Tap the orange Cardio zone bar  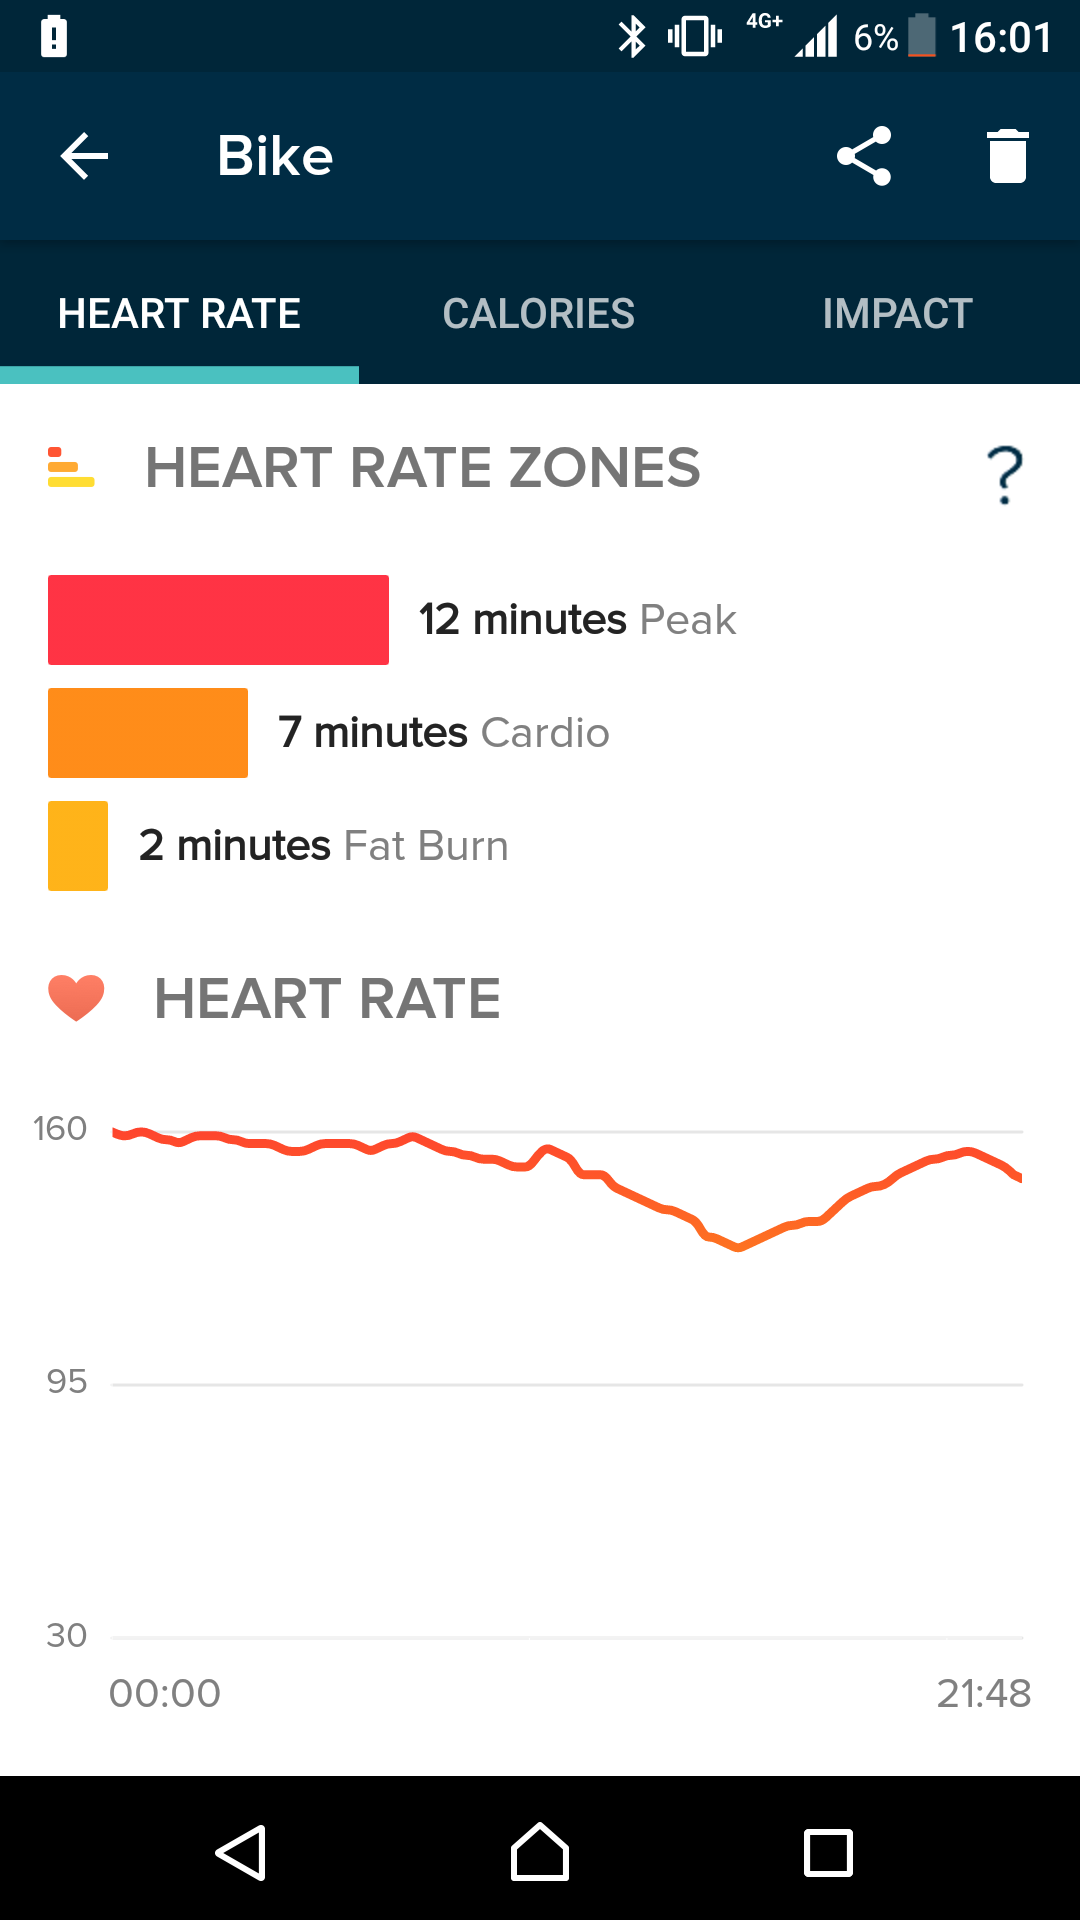point(148,733)
